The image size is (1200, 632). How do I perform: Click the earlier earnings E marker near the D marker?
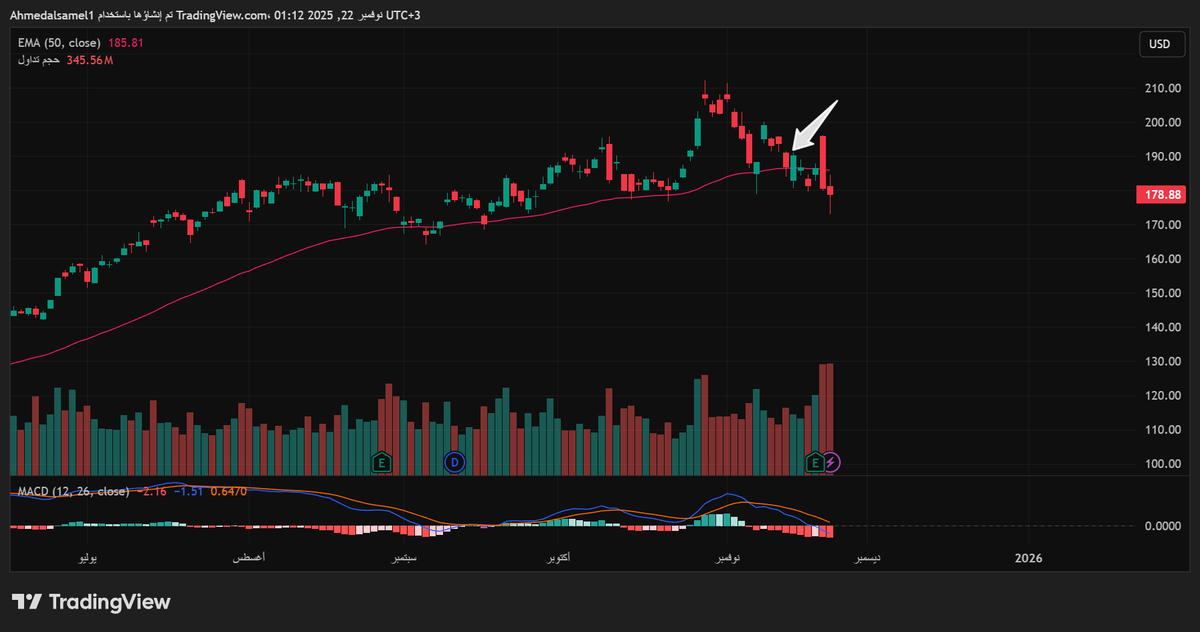tap(380, 462)
